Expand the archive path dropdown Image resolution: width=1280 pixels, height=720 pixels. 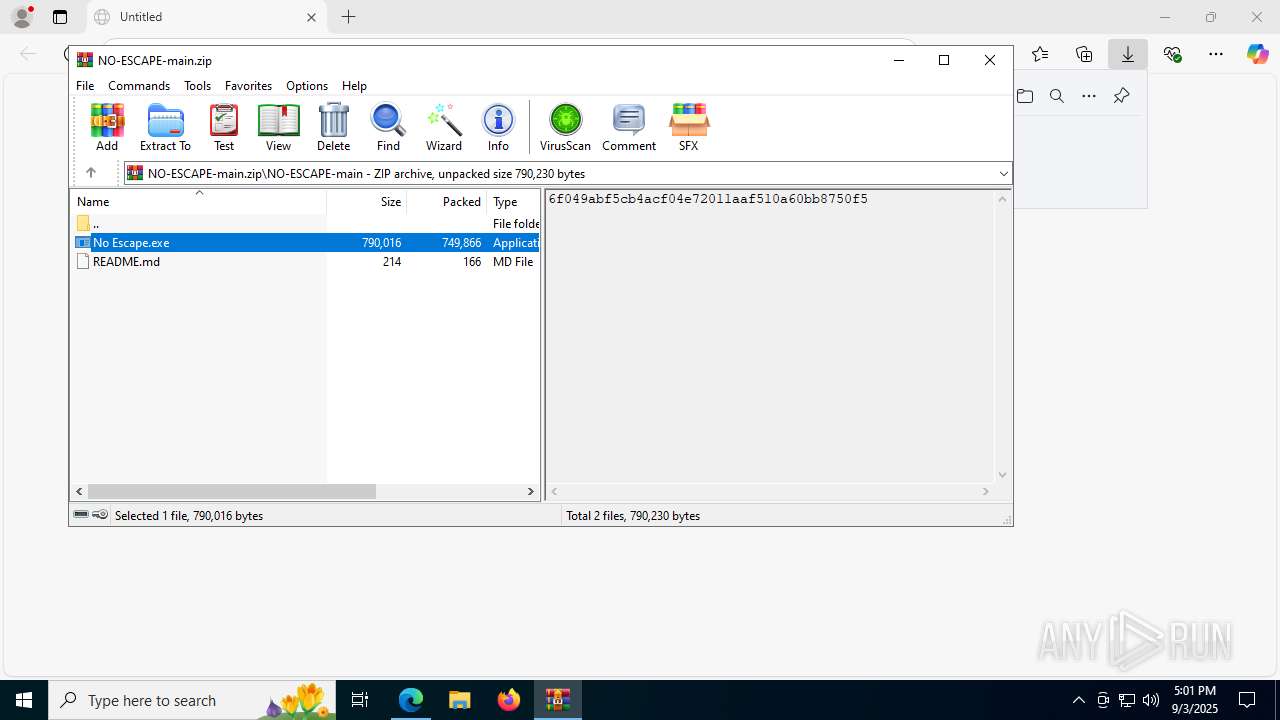point(1003,174)
